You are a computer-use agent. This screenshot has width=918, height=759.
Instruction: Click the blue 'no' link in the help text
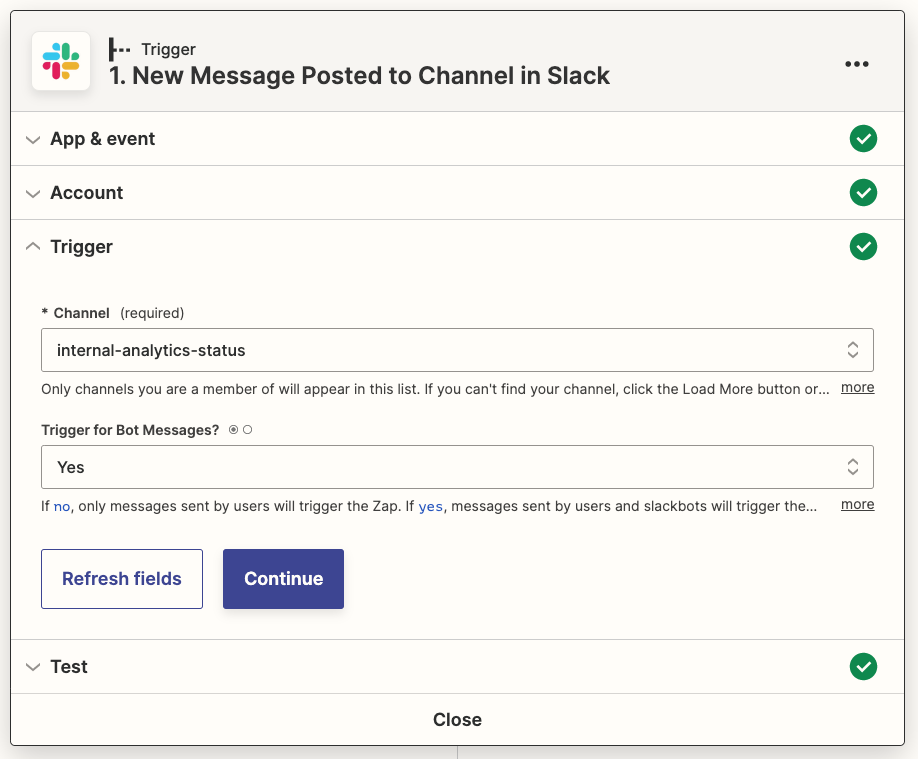64,506
